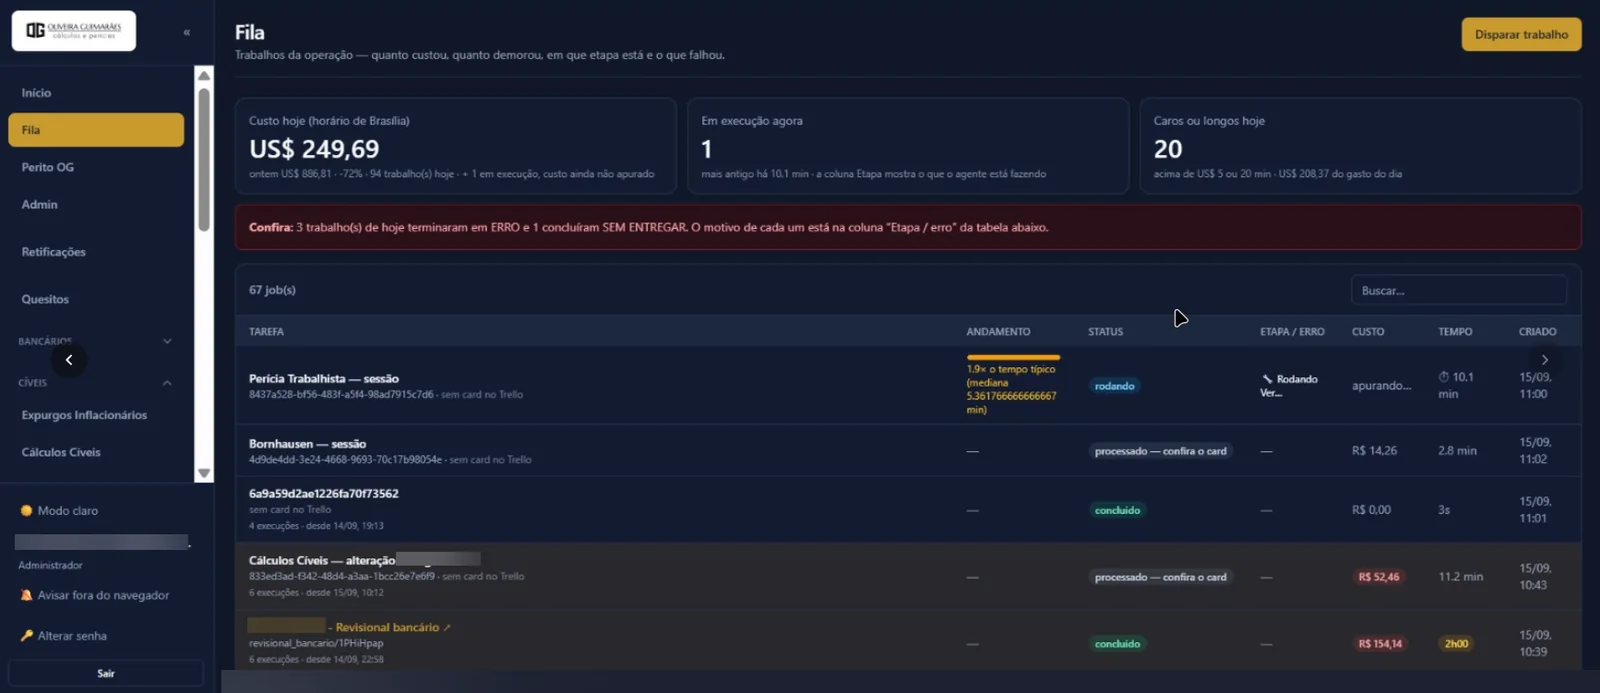Image resolution: width=1600 pixels, height=693 pixels.
Task: Focus the Buscar search field
Action: pos(1459,290)
